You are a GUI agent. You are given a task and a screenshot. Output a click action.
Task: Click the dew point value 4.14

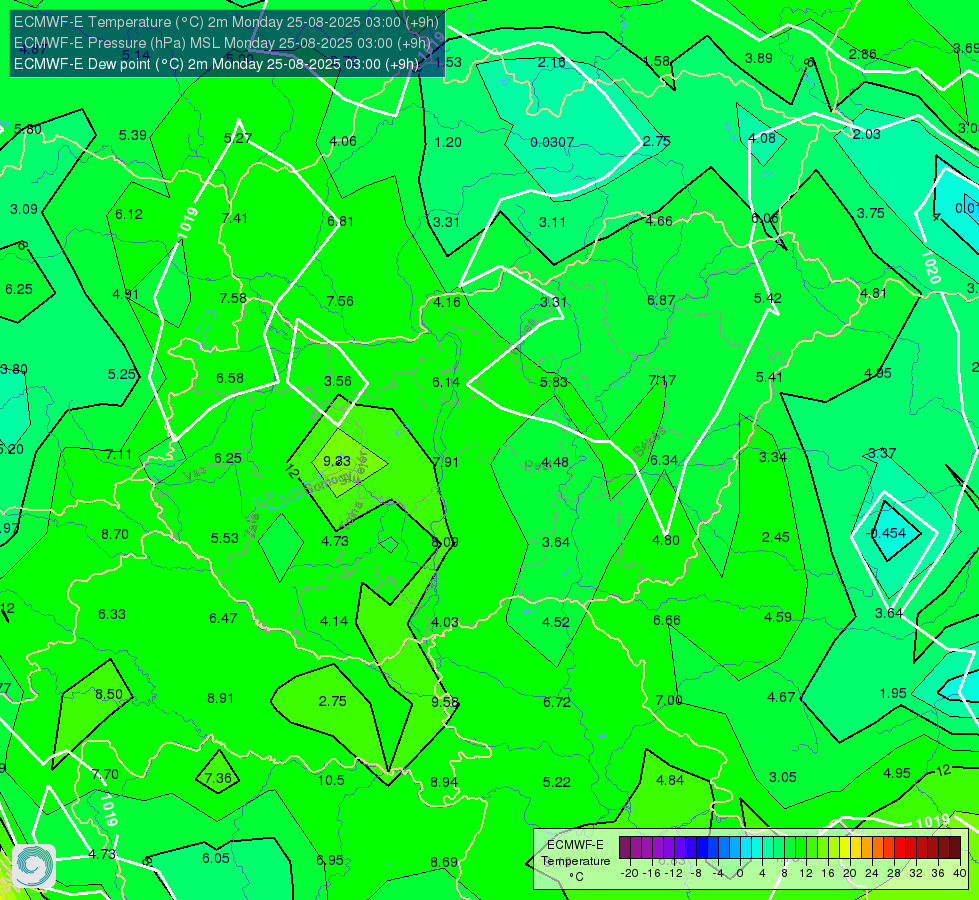[334, 621]
